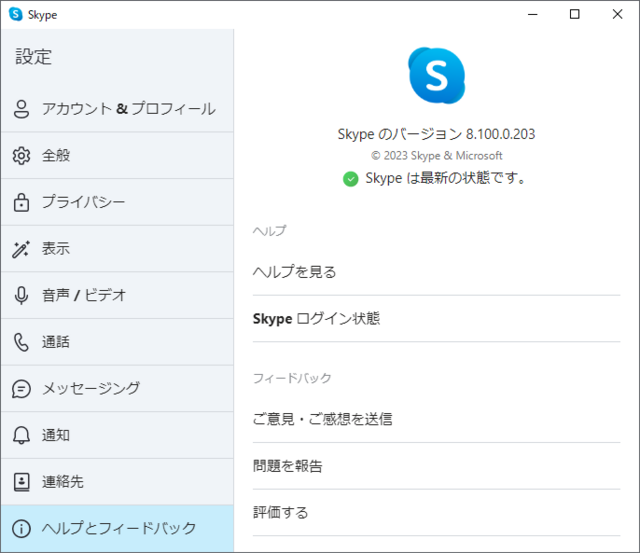Go to the 音声 / ビデオ settings tab
The height and width of the screenshot is (553, 640).
117,295
